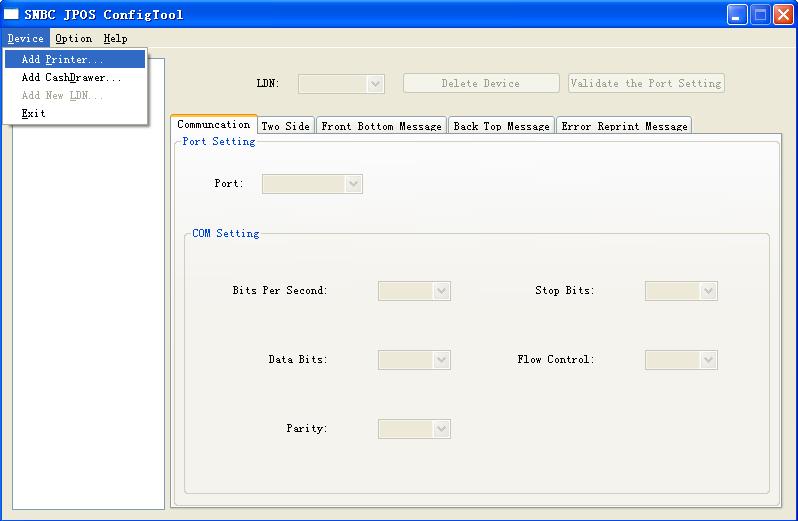Open the Back Top Message tab
The image size is (798, 521).
click(x=501, y=126)
